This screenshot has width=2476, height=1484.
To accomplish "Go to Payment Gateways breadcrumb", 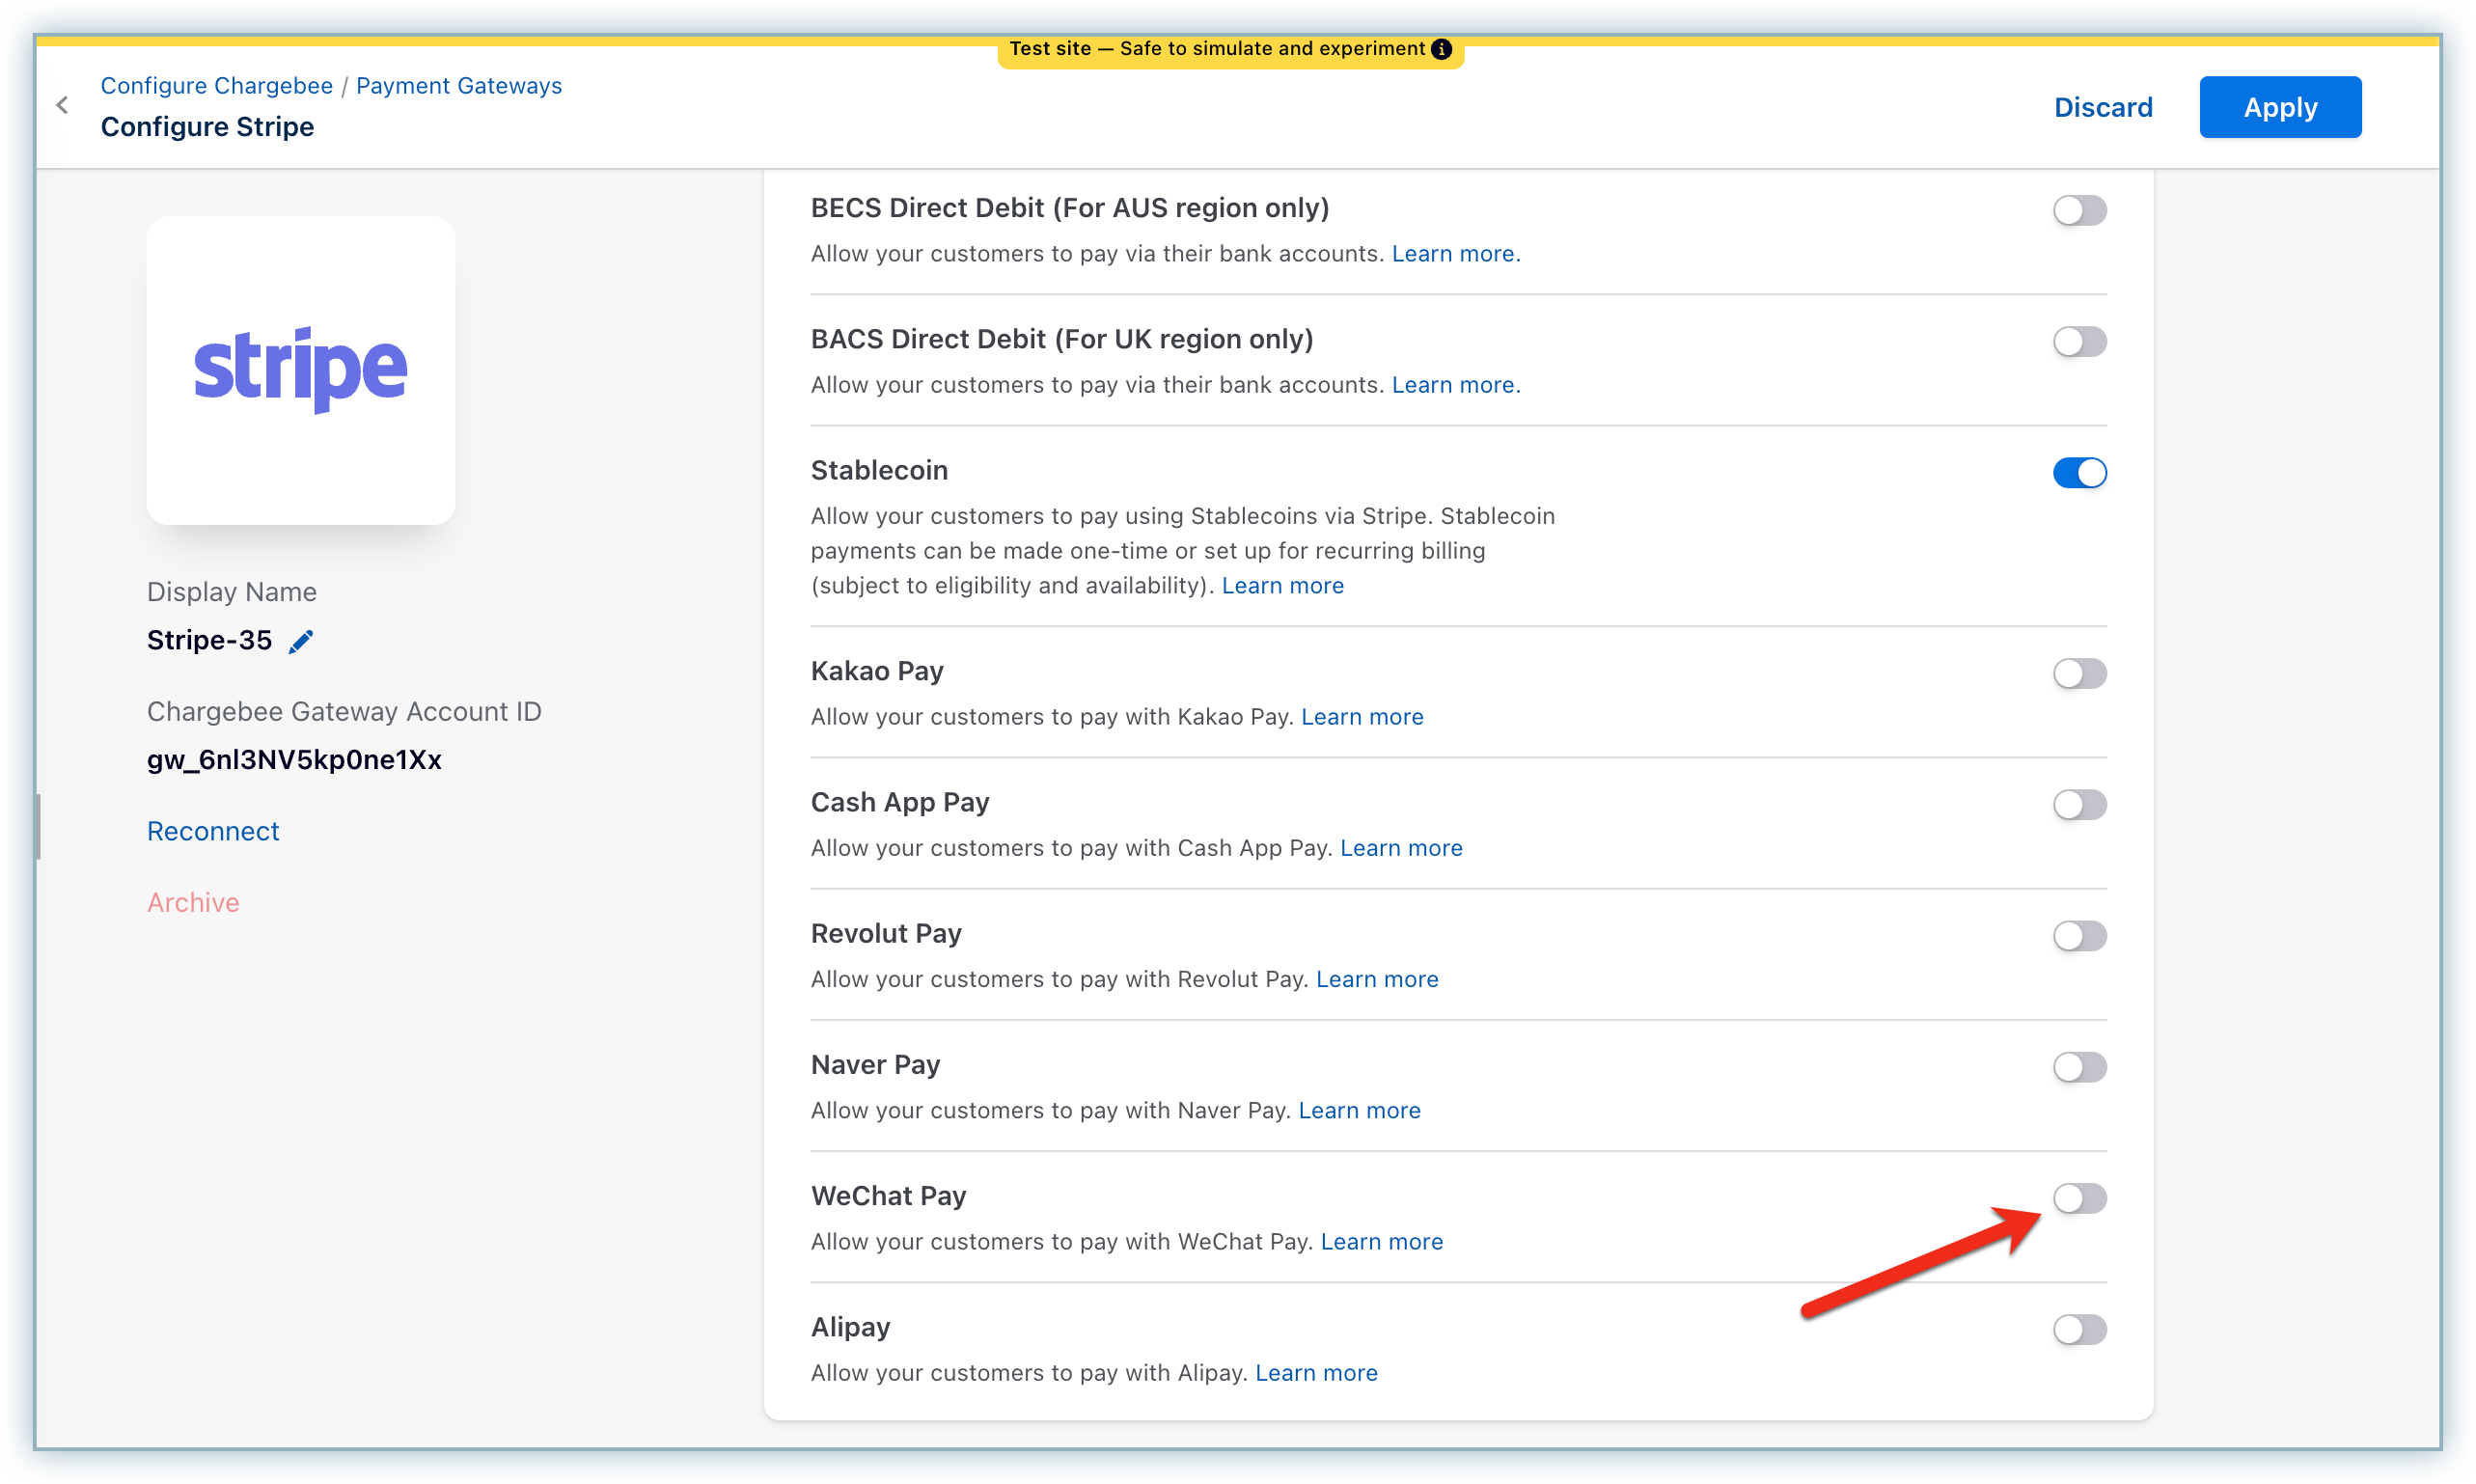I will [x=459, y=86].
